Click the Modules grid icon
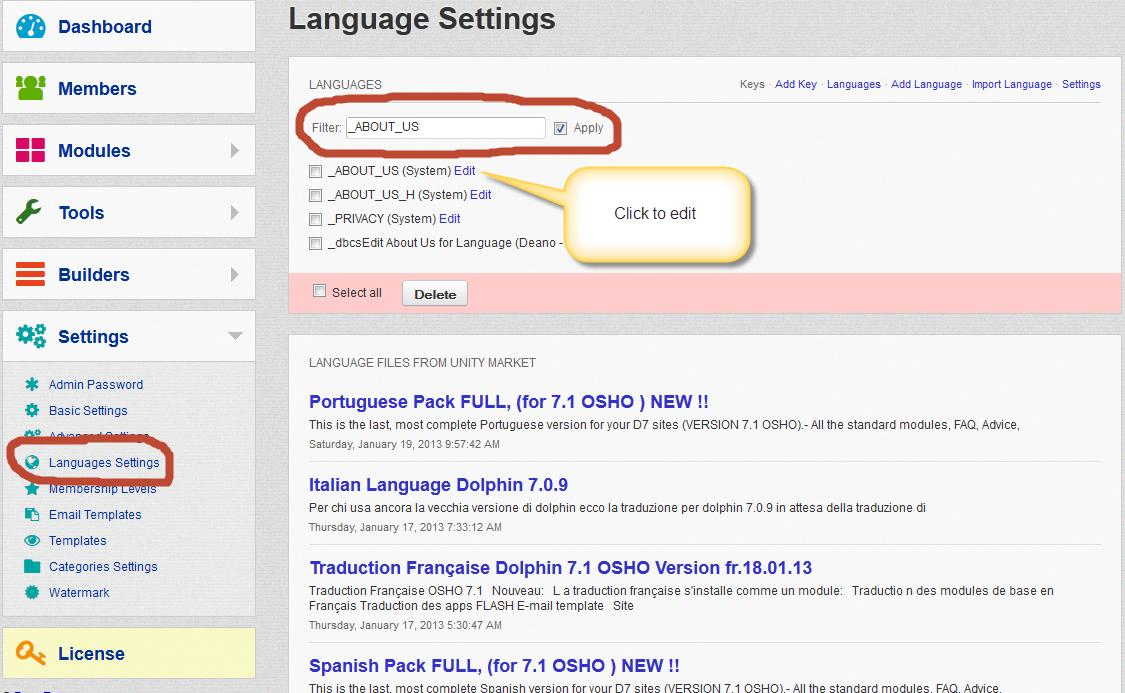The image size is (1125, 693). pos(31,151)
